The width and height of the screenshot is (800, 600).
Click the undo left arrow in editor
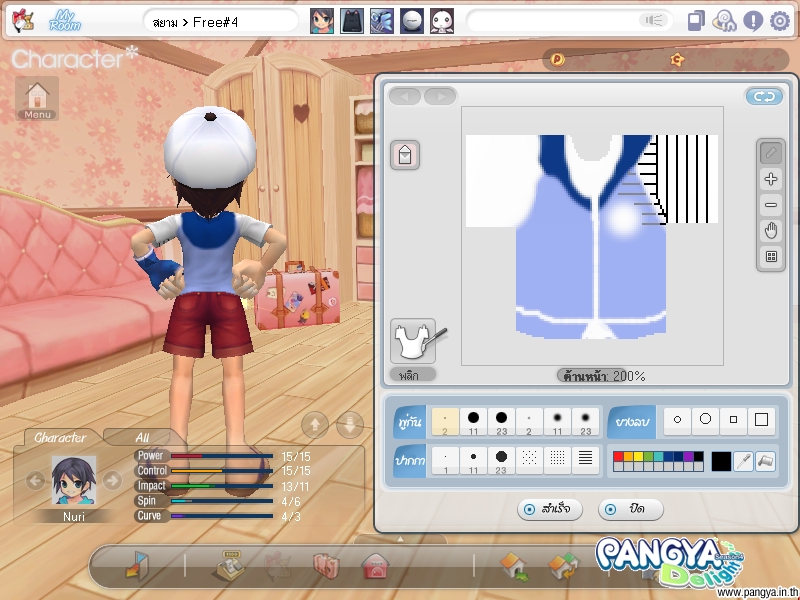point(405,96)
